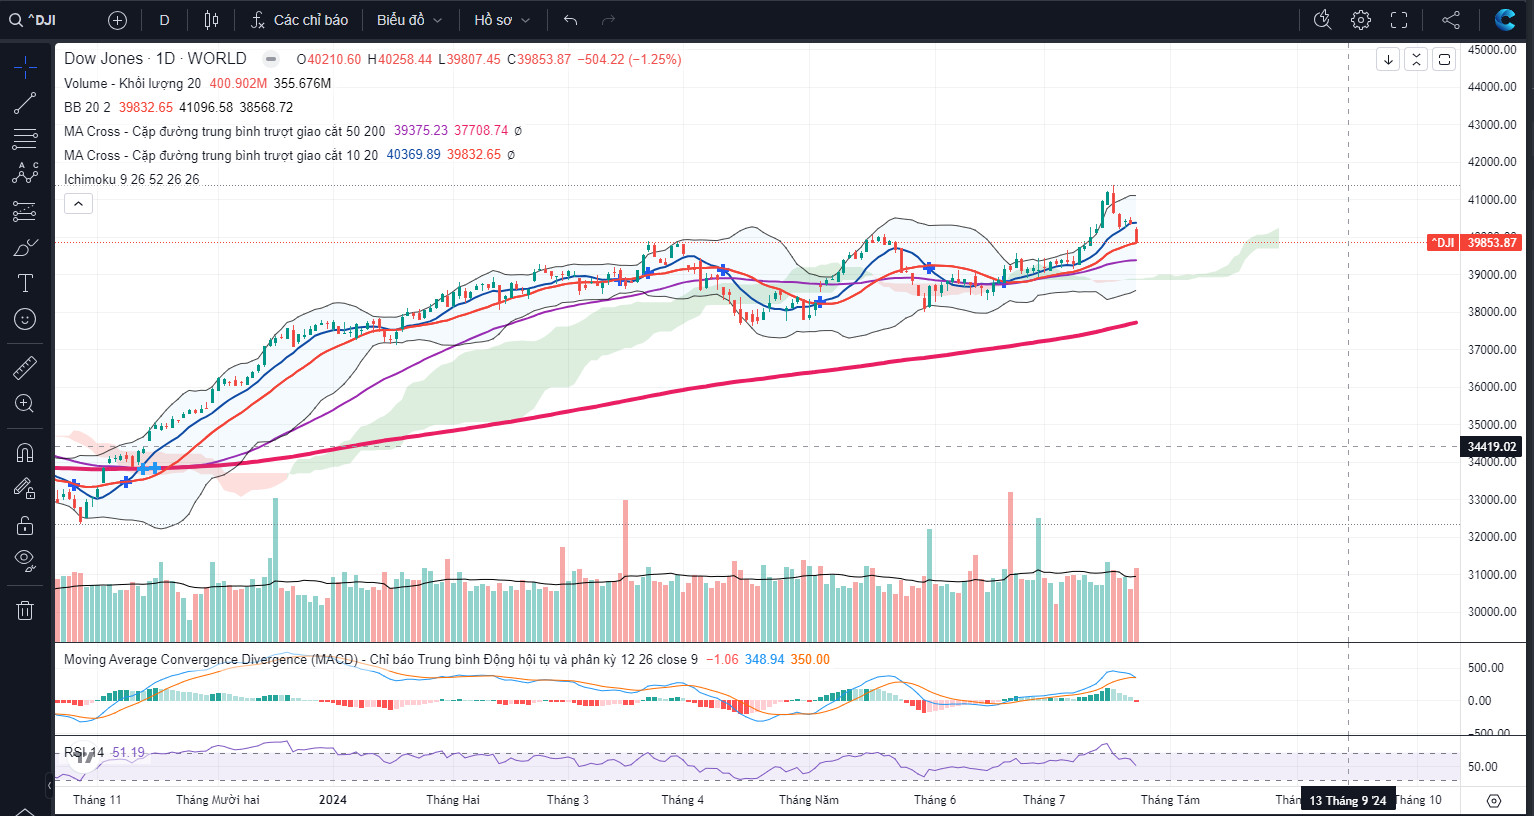Image resolution: width=1534 pixels, height=816 pixels.
Task: Click the ^DJI 39853.87 price label
Action: (1474, 242)
